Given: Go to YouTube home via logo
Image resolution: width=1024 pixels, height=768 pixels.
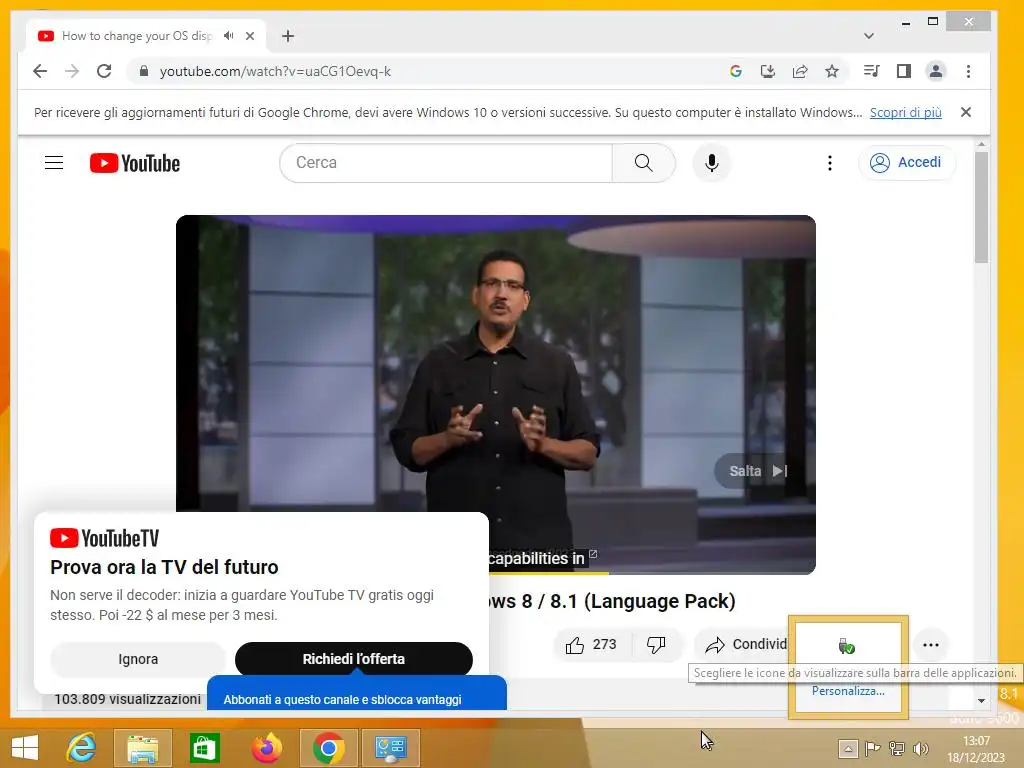Looking at the screenshot, I should 135,163.
